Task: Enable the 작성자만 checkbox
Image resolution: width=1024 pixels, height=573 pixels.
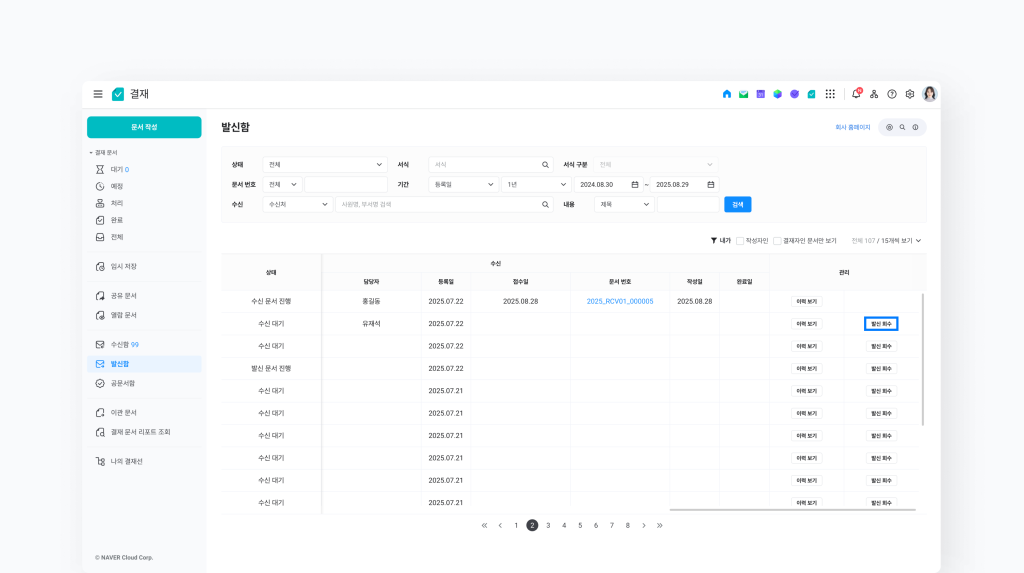Action: 740,241
